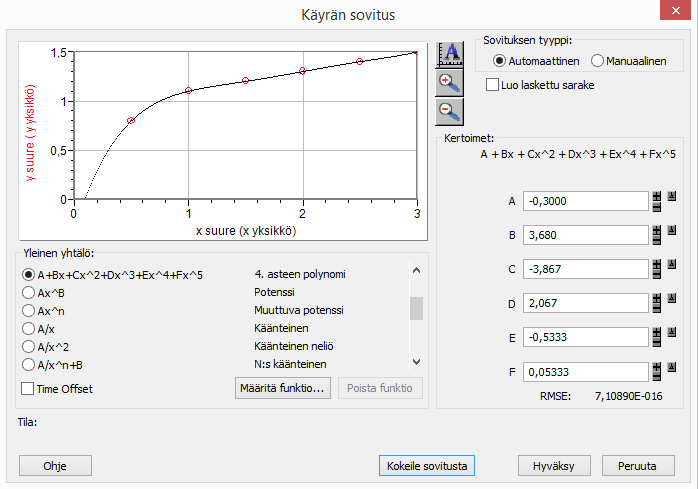The height and width of the screenshot is (489, 698).
Task: Click the stepper next to coefficient E
Action: point(658,337)
